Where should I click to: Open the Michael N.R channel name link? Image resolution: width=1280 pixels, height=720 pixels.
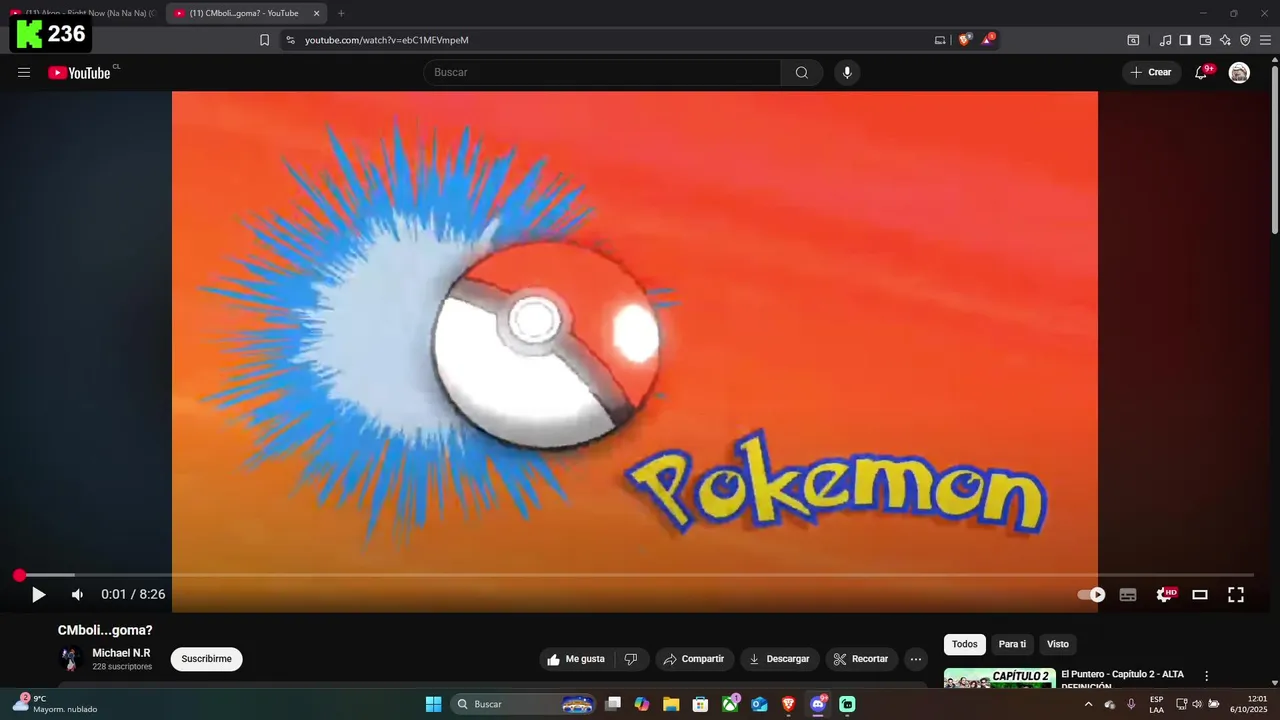point(121,653)
